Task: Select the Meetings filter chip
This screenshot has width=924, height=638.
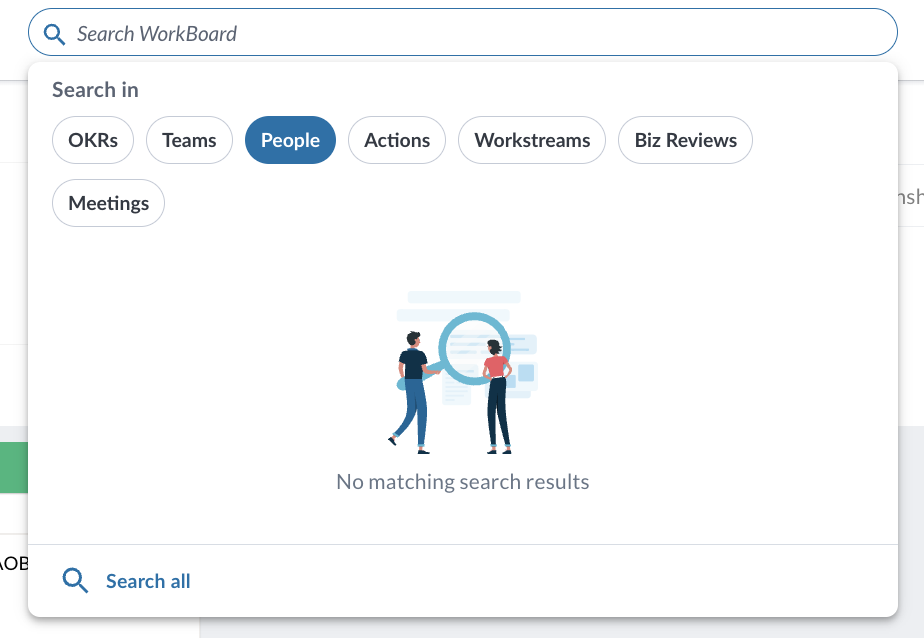Action: 108,203
